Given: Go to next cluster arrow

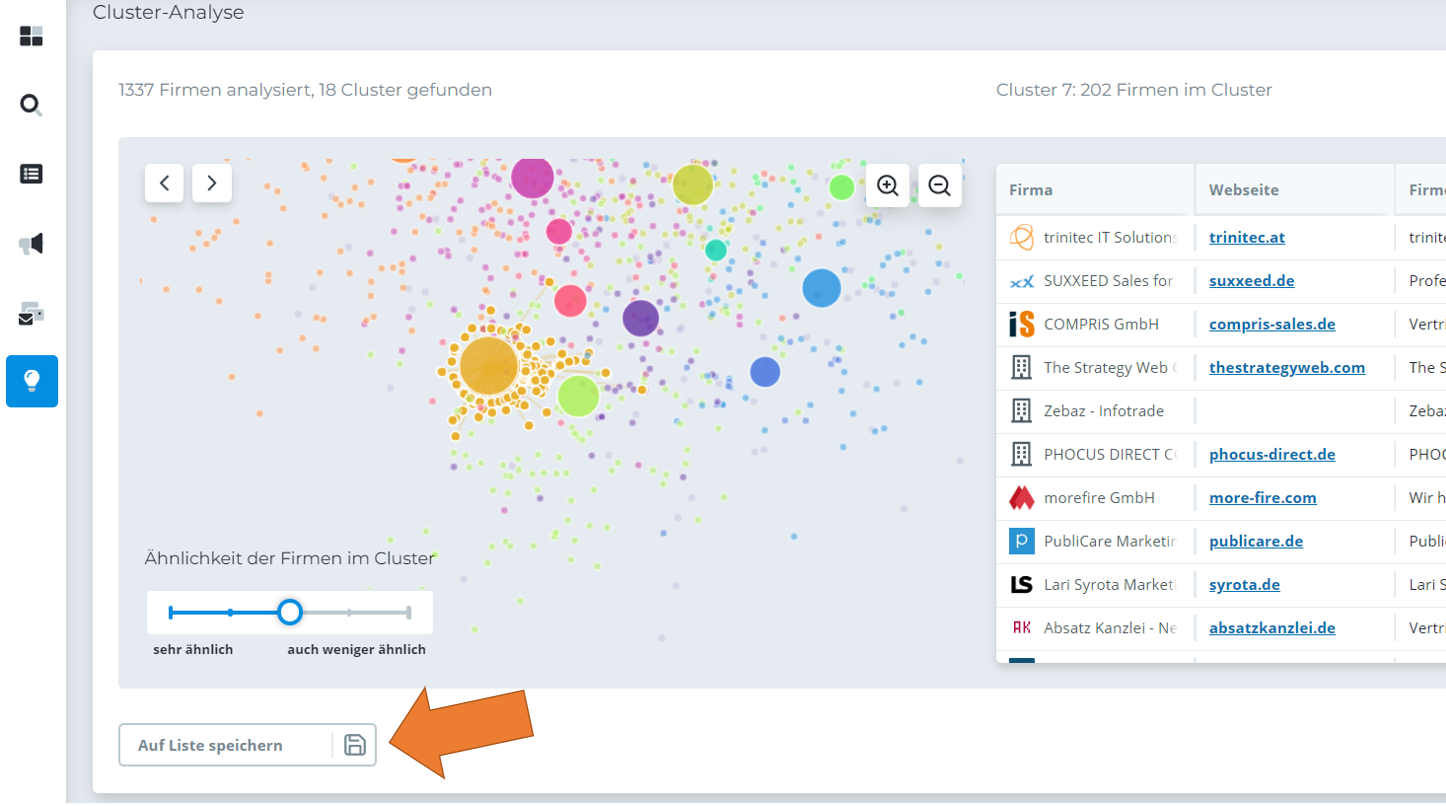Looking at the screenshot, I should click(212, 183).
